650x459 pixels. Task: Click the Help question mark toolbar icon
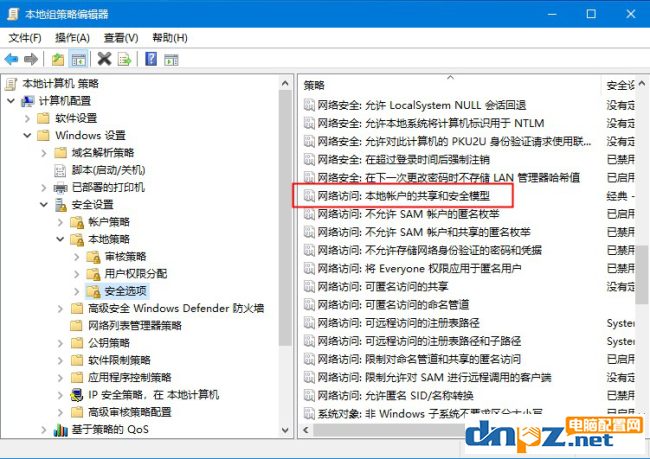(x=151, y=59)
